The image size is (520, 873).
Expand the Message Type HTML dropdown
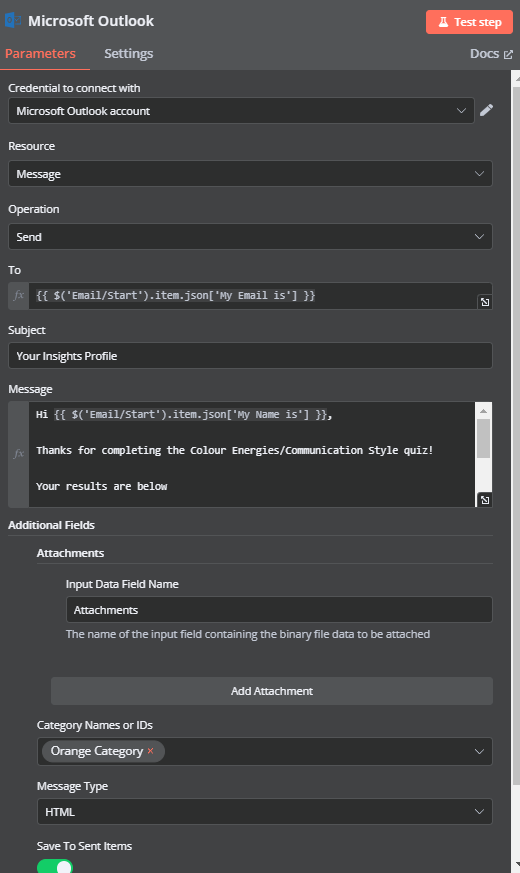(264, 812)
